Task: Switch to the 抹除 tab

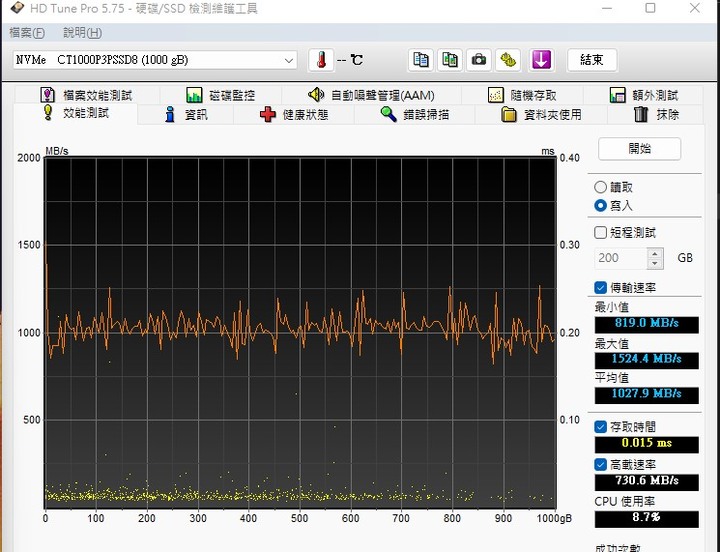Action: point(656,114)
